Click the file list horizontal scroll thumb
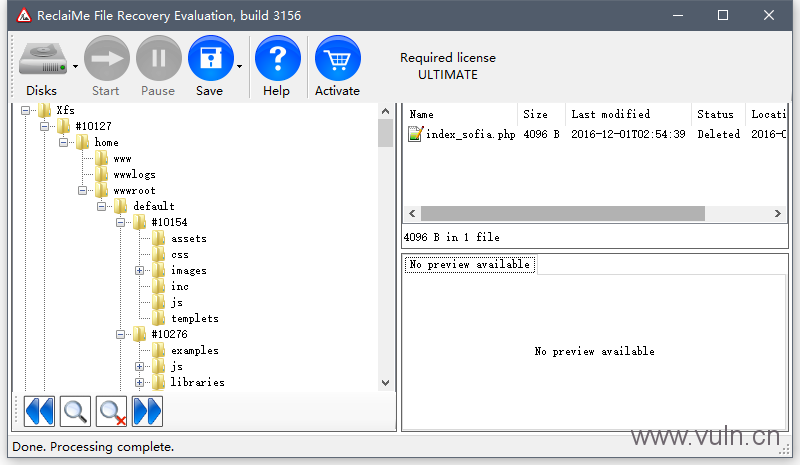This screenshot has width=800, height=465. pos(563,213)
